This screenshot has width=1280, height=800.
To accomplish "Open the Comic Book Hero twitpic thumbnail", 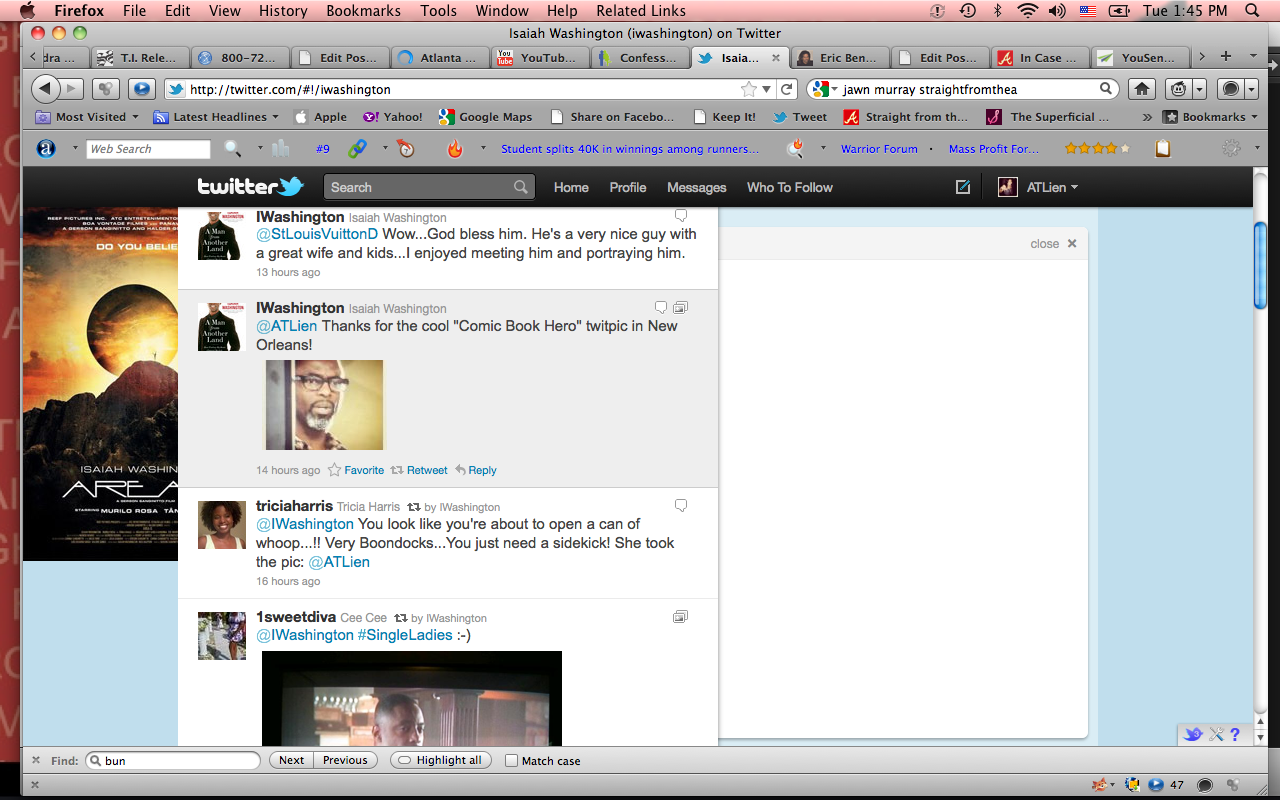I will [324, 405].
